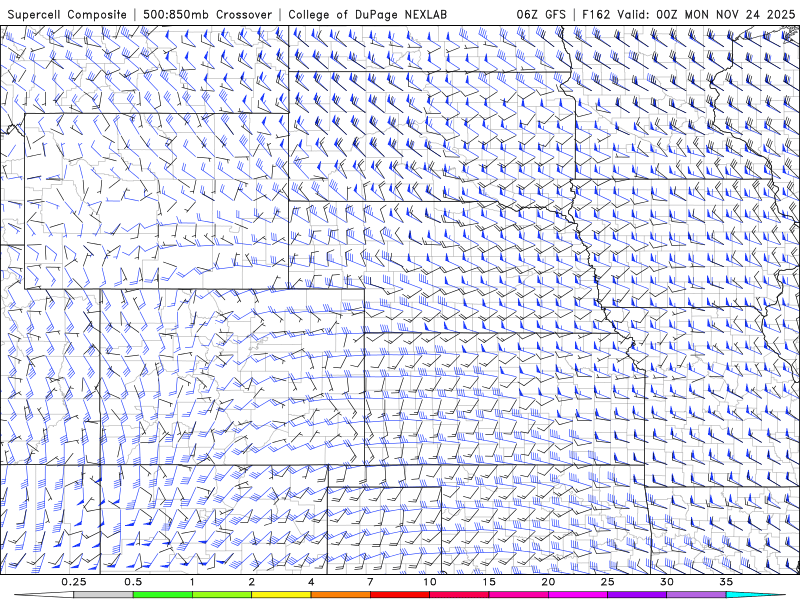Click the "4" legend value
800x600 pixels.
(x=311, y=582)
